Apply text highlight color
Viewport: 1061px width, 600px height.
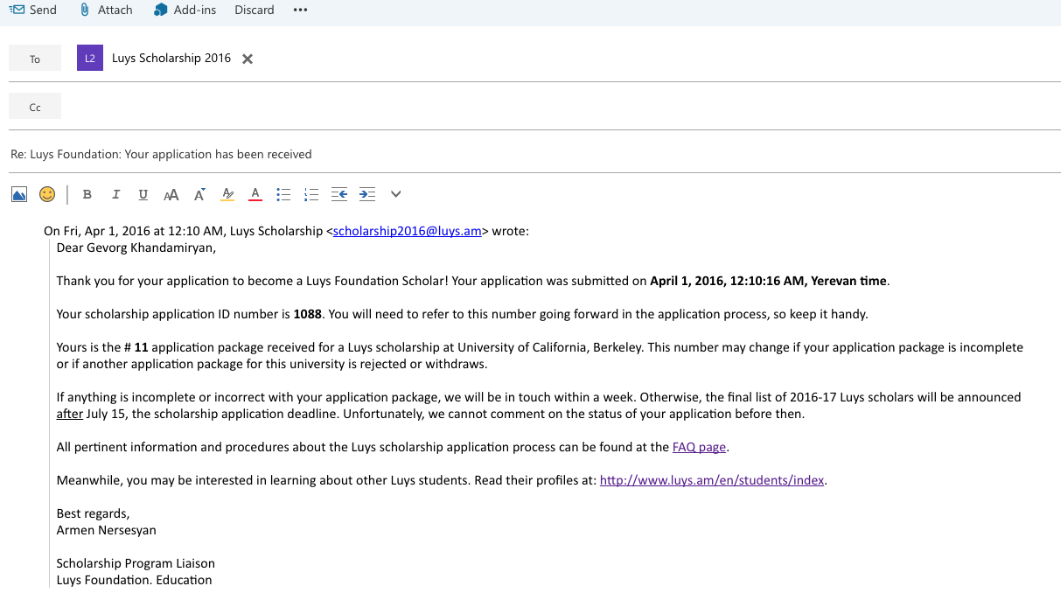tap(227, 195)
